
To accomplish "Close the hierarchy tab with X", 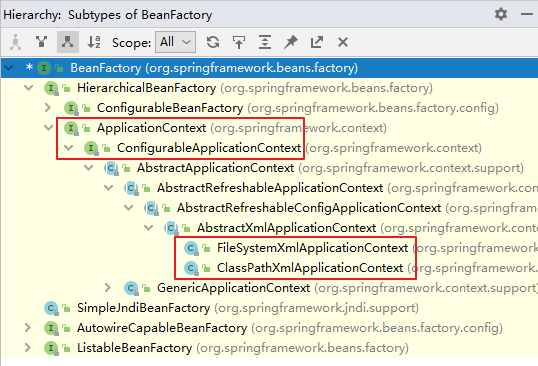I will click(342, 42).
